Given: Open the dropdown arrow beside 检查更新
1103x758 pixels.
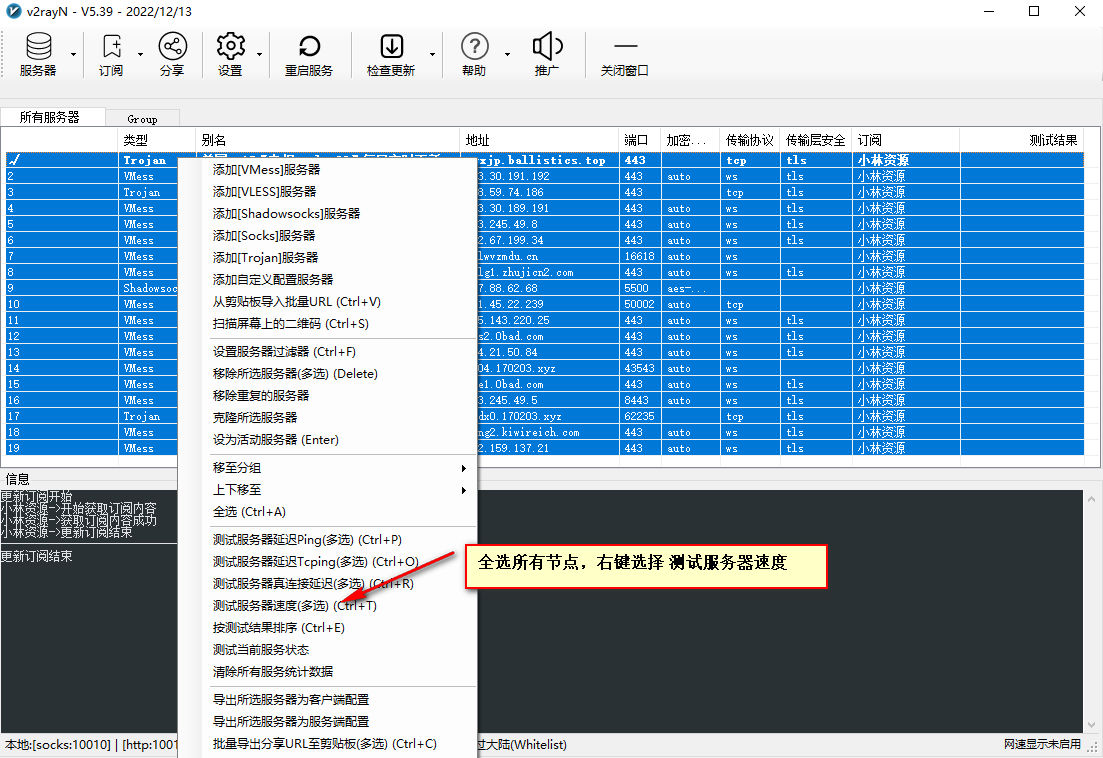Looking at the screenshot, I should 432,54.
